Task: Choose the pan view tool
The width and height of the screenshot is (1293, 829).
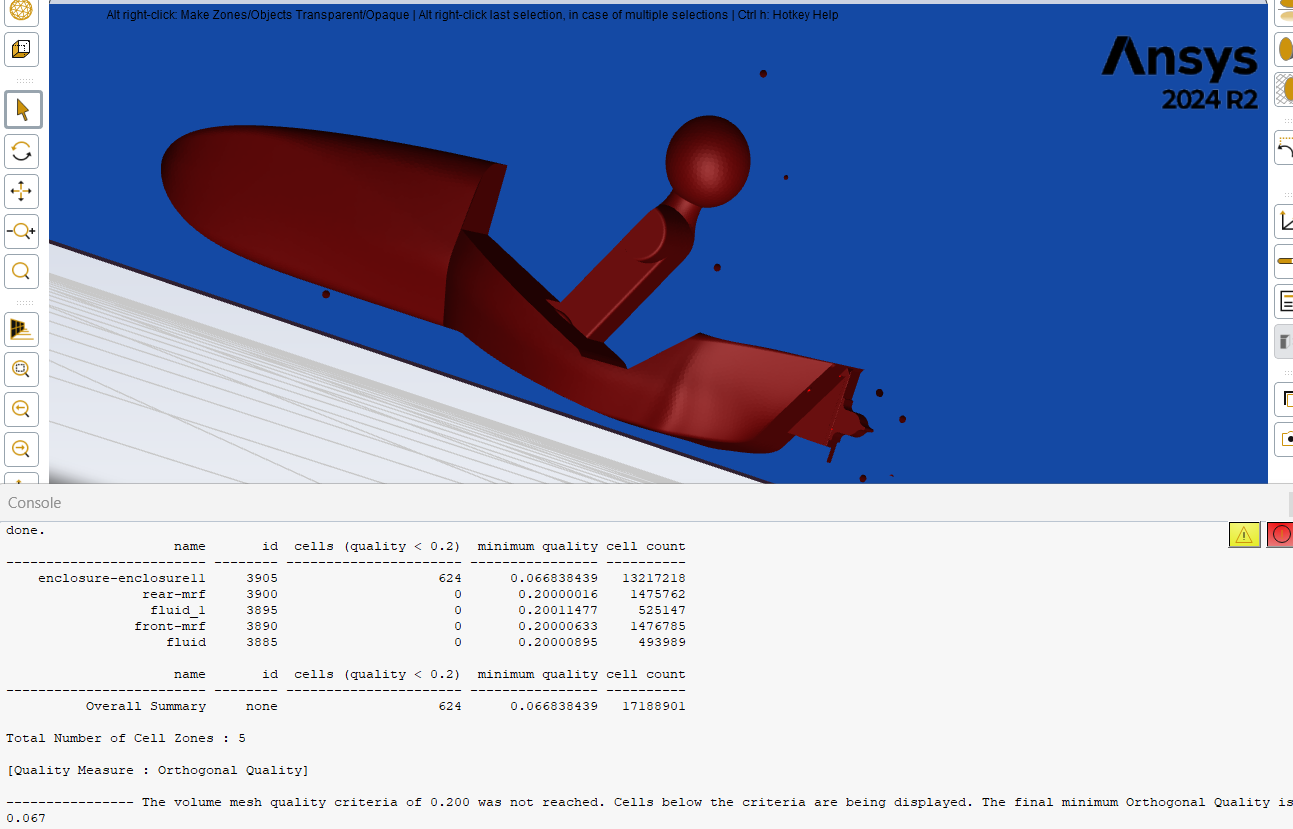Action: [22, 191]
